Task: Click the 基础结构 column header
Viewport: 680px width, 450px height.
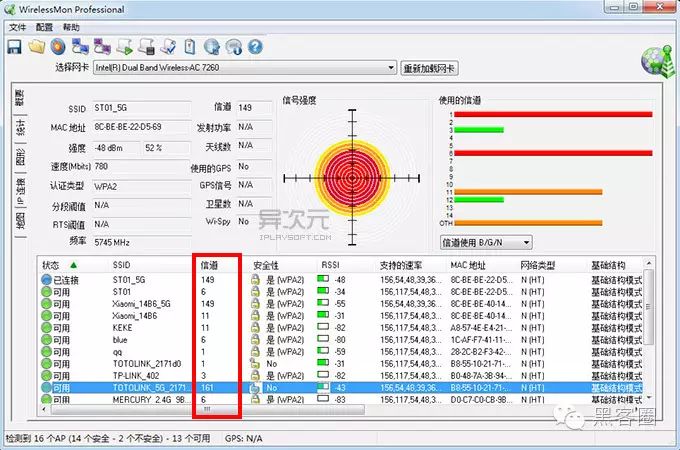Action: [x=608, y=265]
